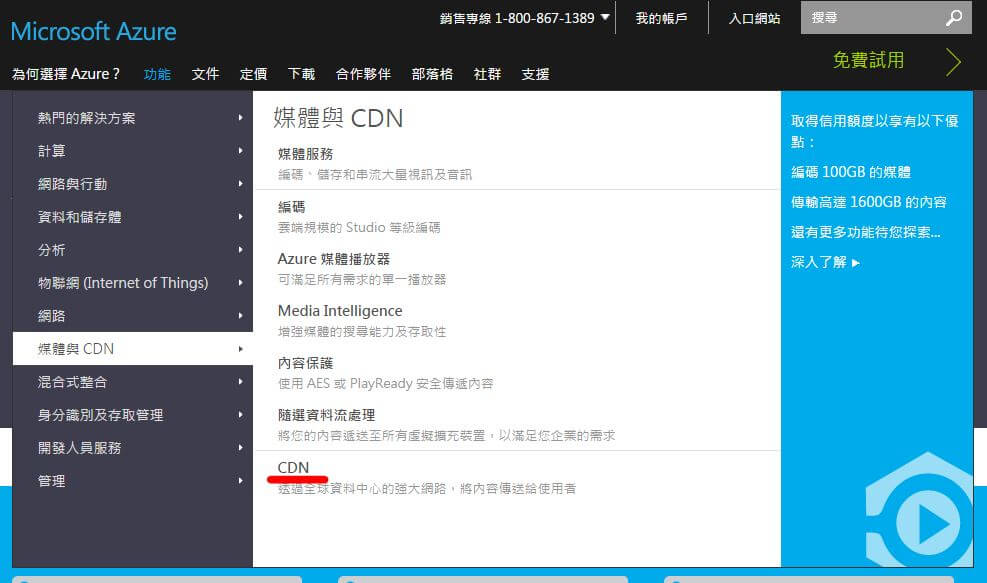Image resolution: width=987 pixels, height=583 pixels.
Task: Expand the 計算 submenu arrow
Action: [240, 150]
